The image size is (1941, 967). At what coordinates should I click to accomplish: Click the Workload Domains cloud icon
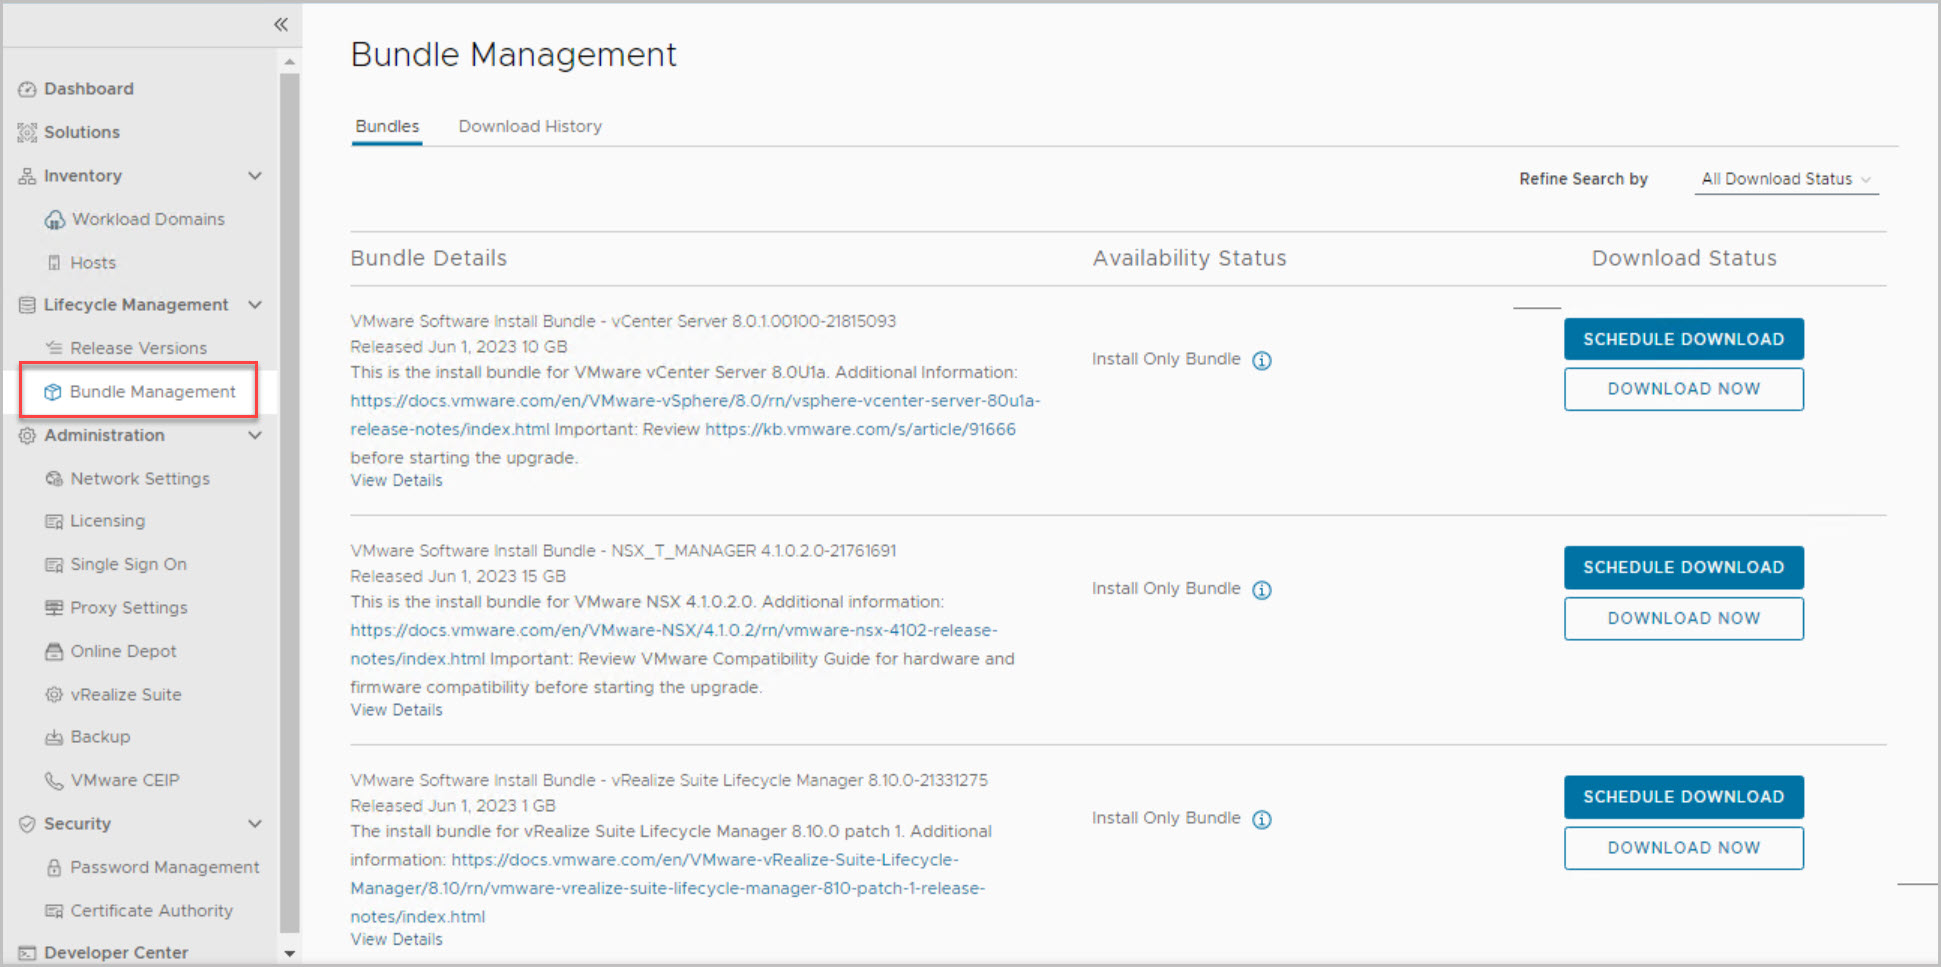coord(55,220)
